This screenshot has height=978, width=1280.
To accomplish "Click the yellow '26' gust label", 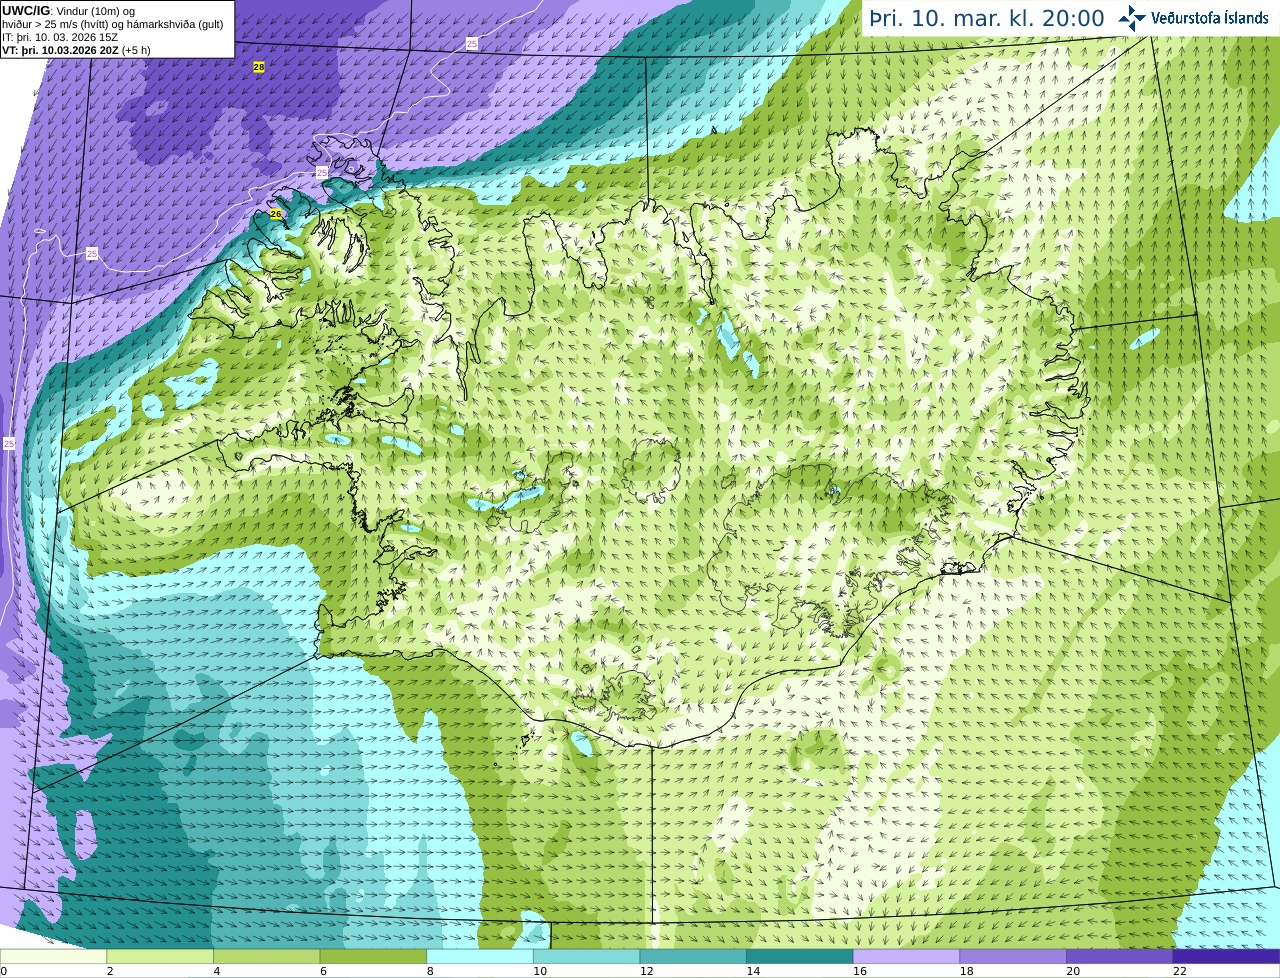I will coord(275,214).
